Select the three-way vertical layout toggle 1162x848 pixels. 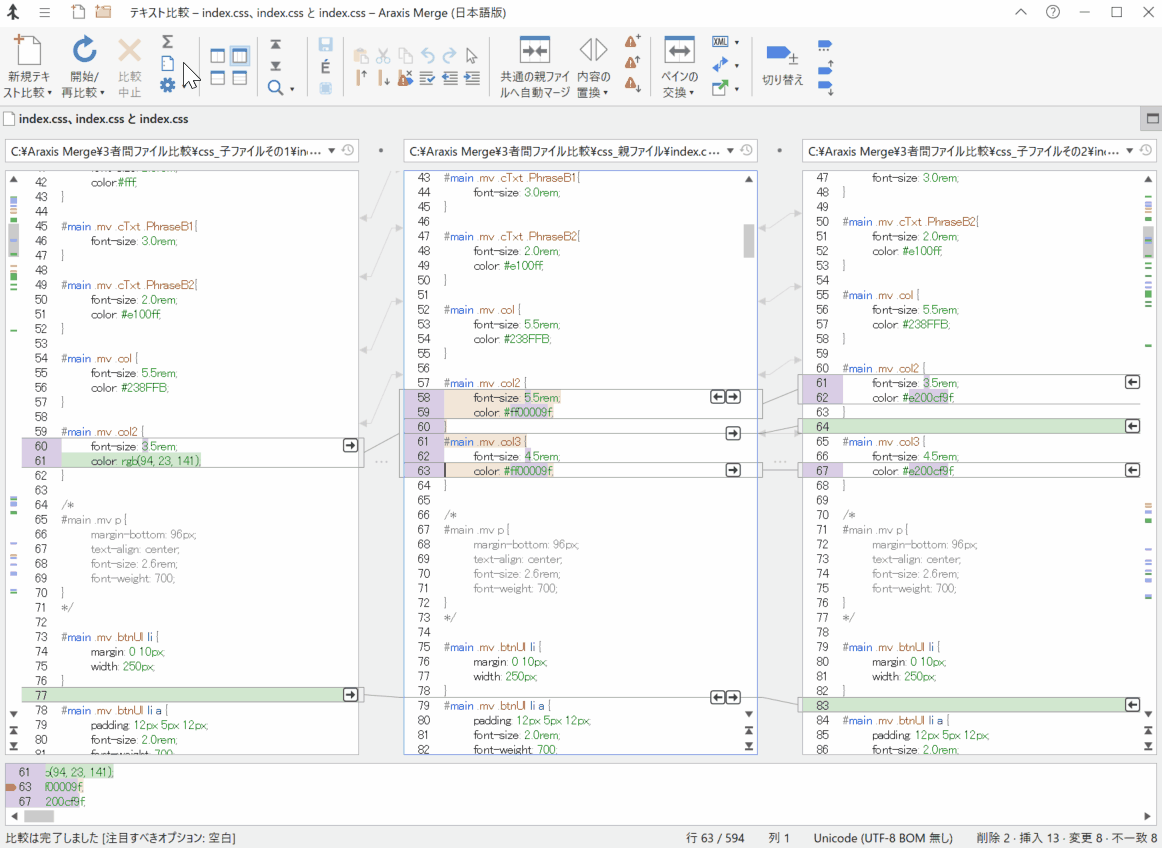tap(239, 56)
